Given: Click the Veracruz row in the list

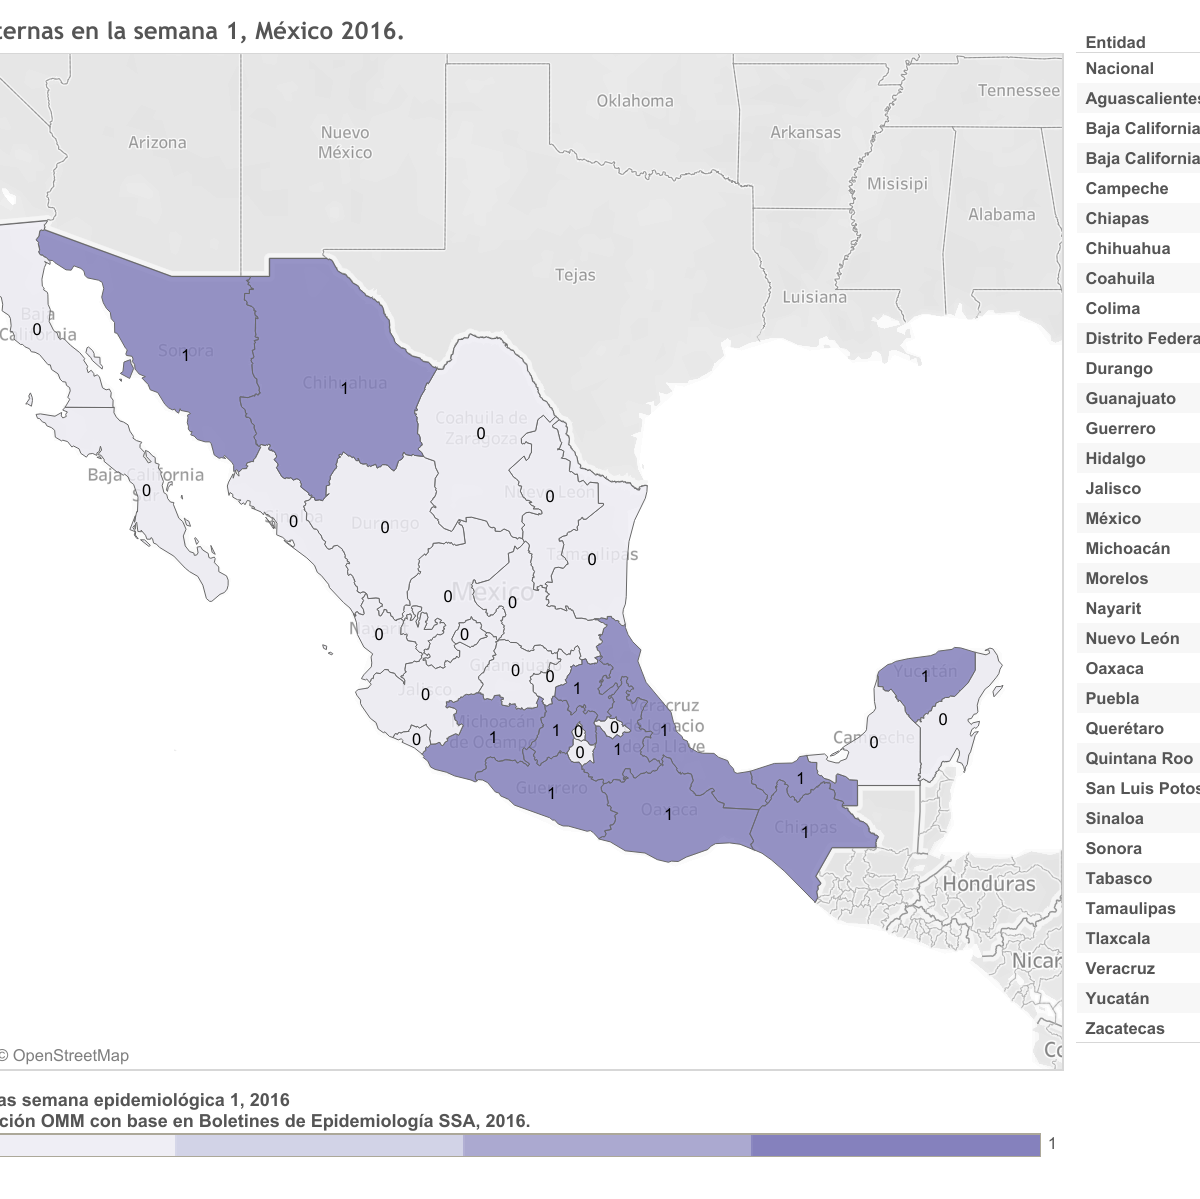Looking at the screenshot, I should [1120, 969].
